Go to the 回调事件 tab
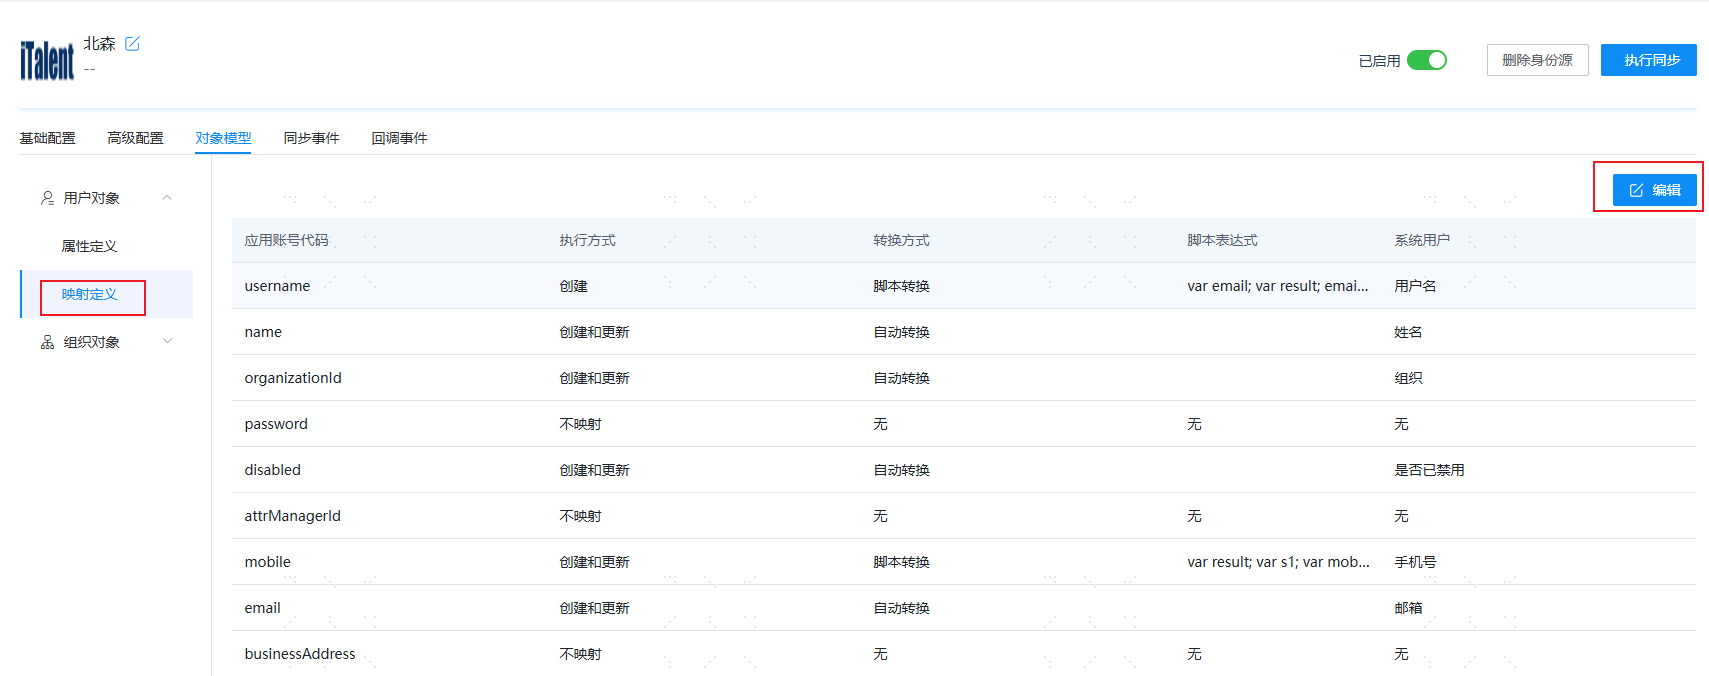Screen dimensions: 1709x676 pyautogui.click(x=399, y=138)
